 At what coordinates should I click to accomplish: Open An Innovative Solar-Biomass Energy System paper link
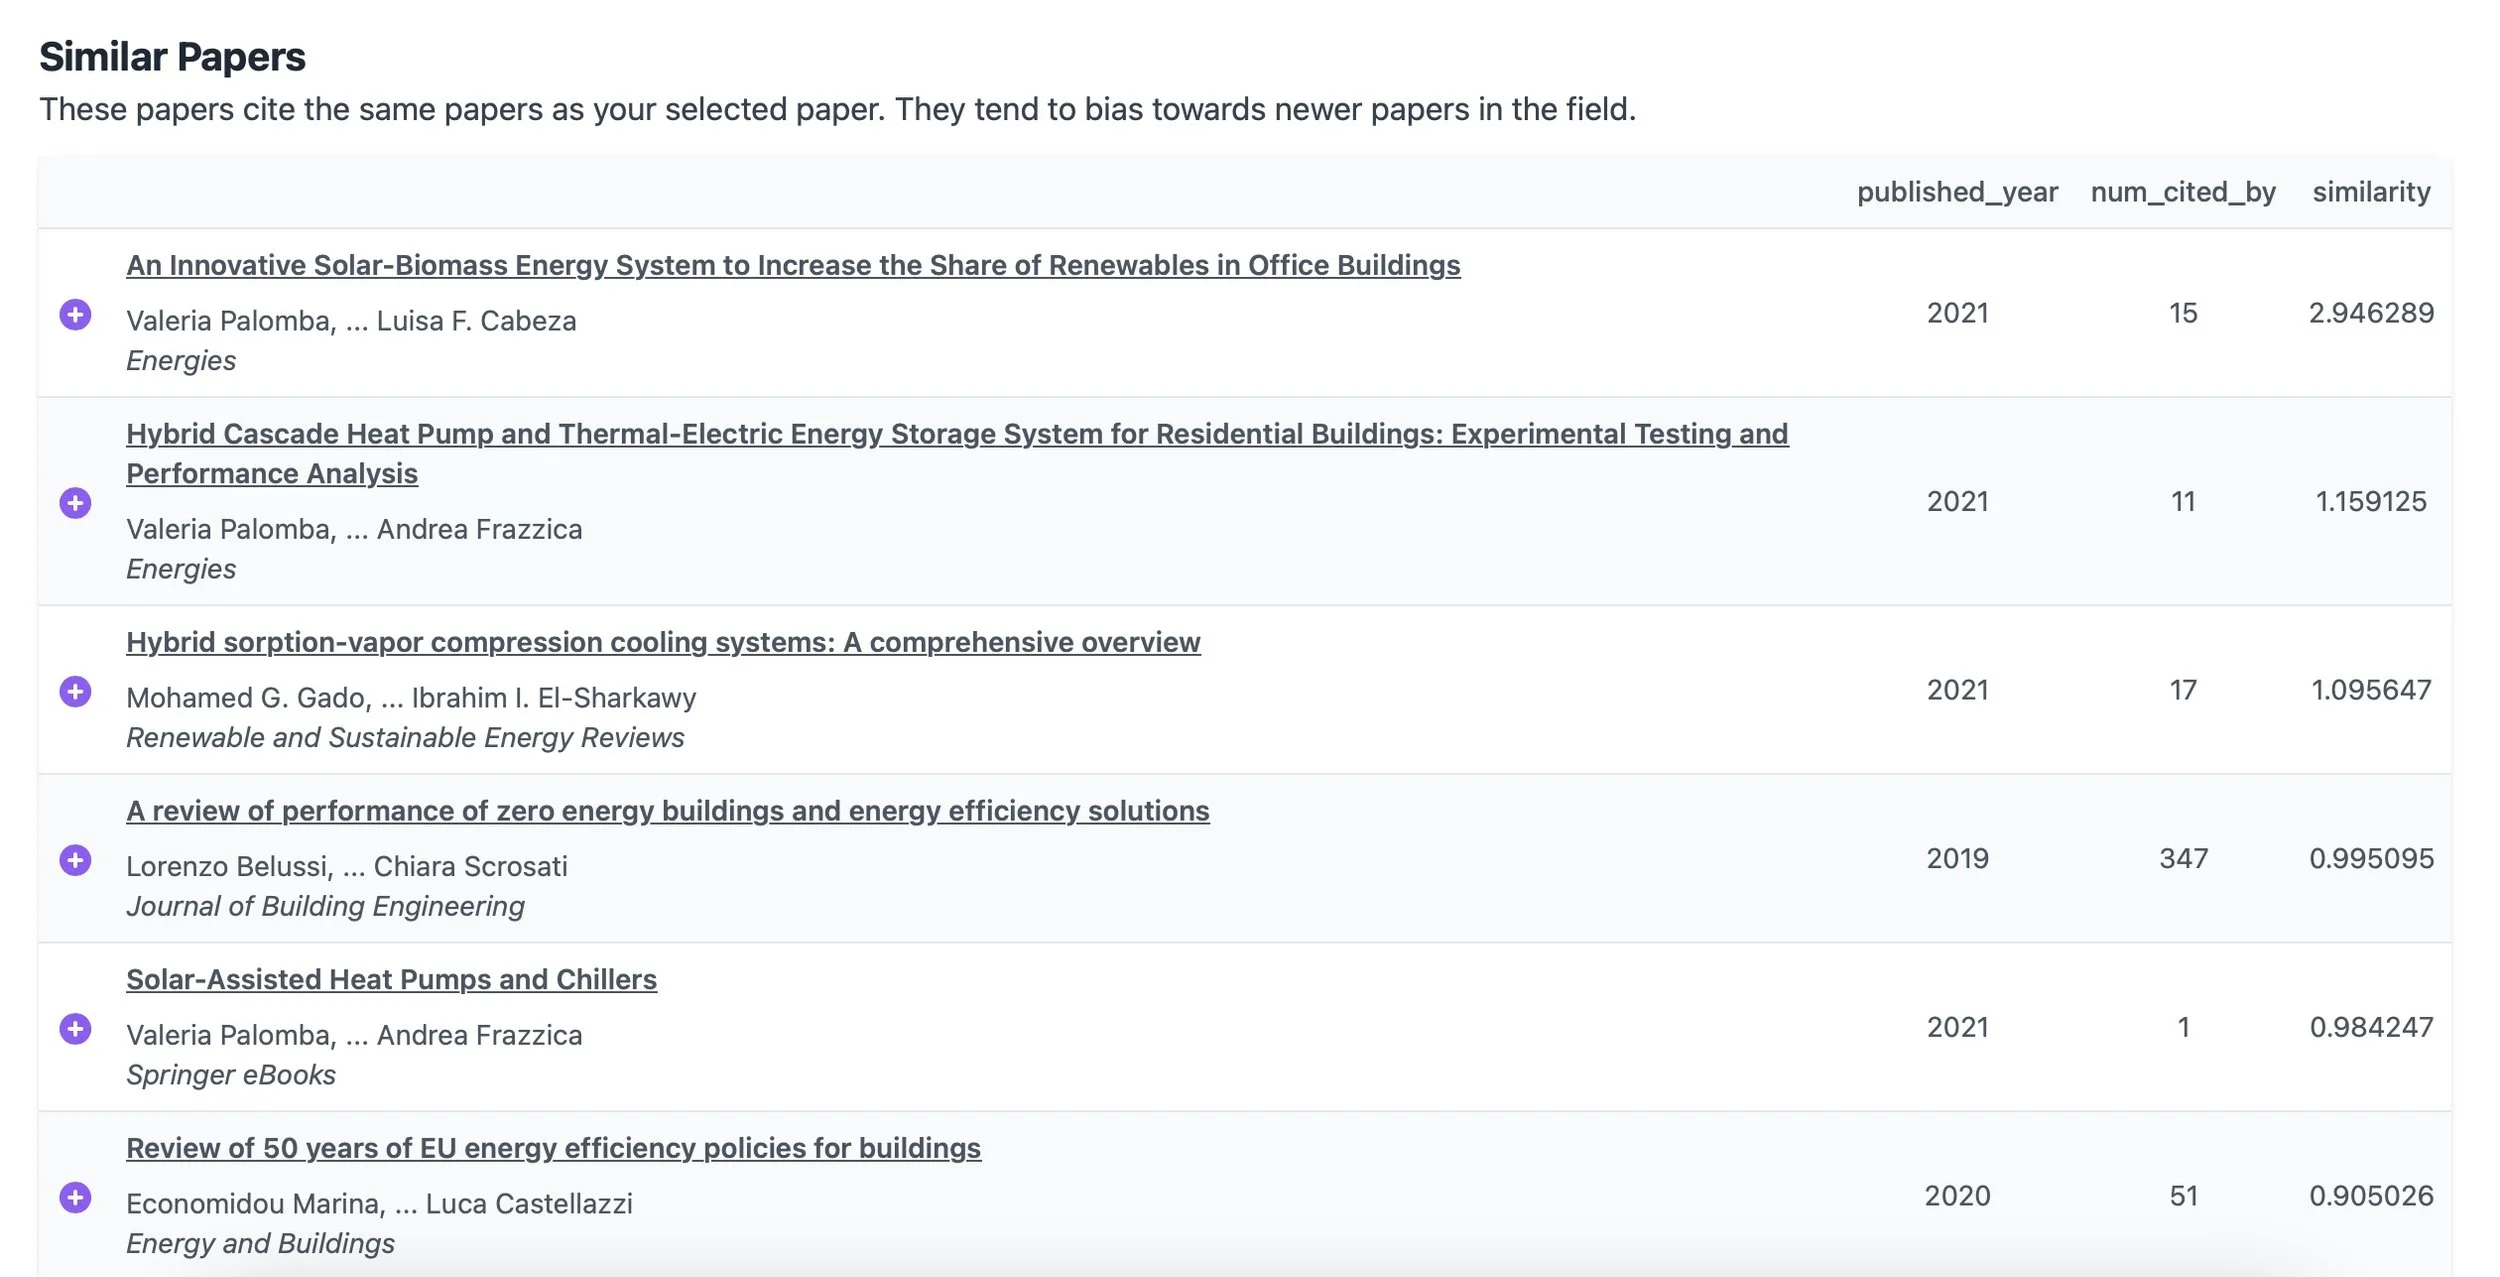click(793, 265)
